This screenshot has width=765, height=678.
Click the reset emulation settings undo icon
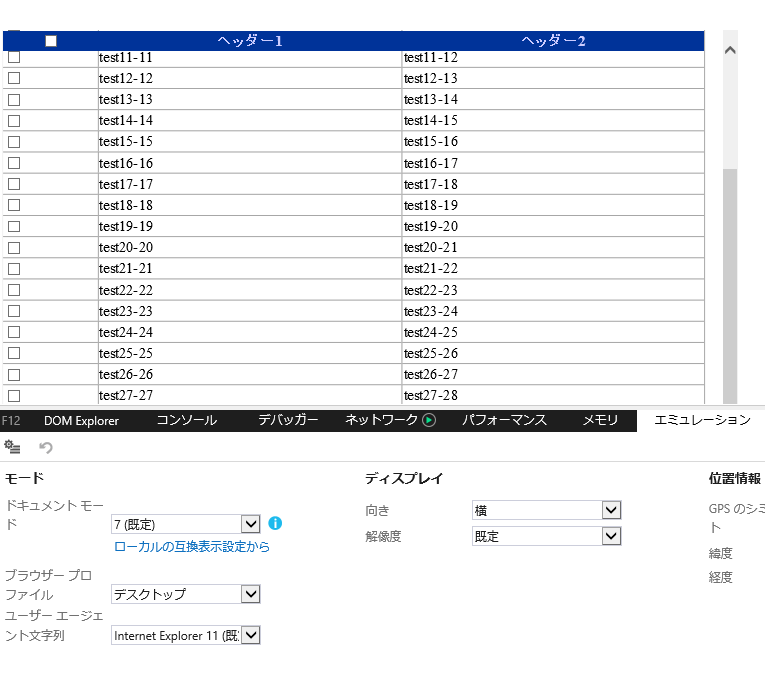pos(46,447)
